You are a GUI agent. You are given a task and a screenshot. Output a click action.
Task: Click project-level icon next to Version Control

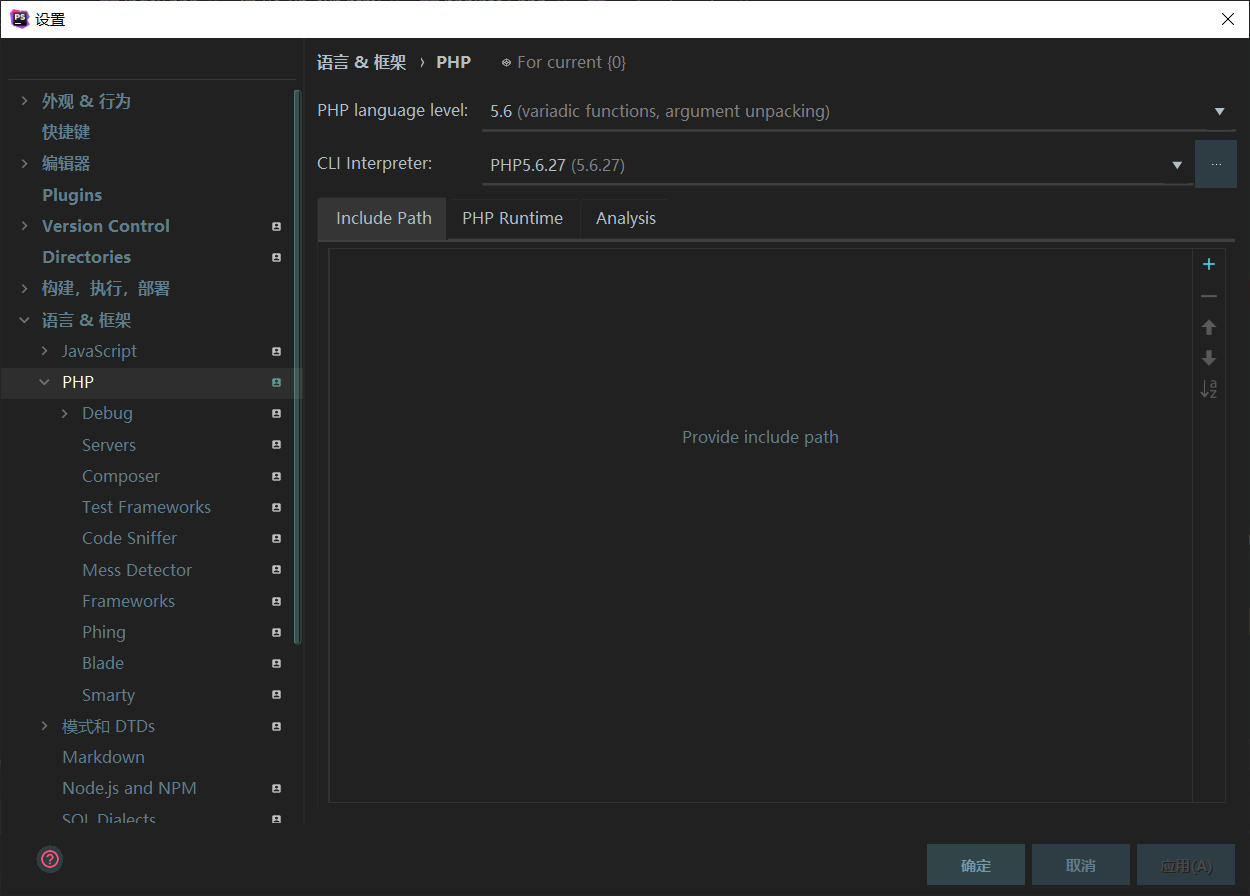(x=276, y=227)
